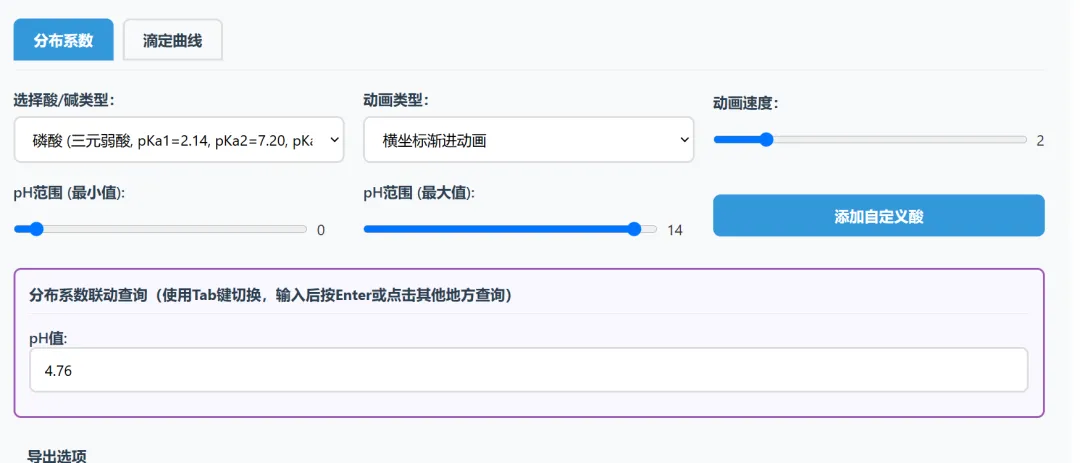Viewport: 1080px width, 463px height.
Task: Click the 选择酸/碱类型 label text
Action: point(64,100)
